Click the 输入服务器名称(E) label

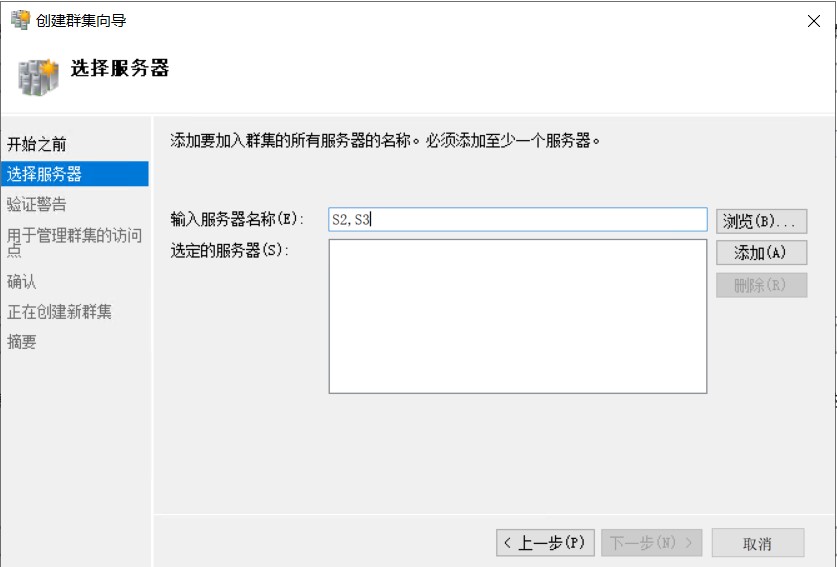(237, 219)
